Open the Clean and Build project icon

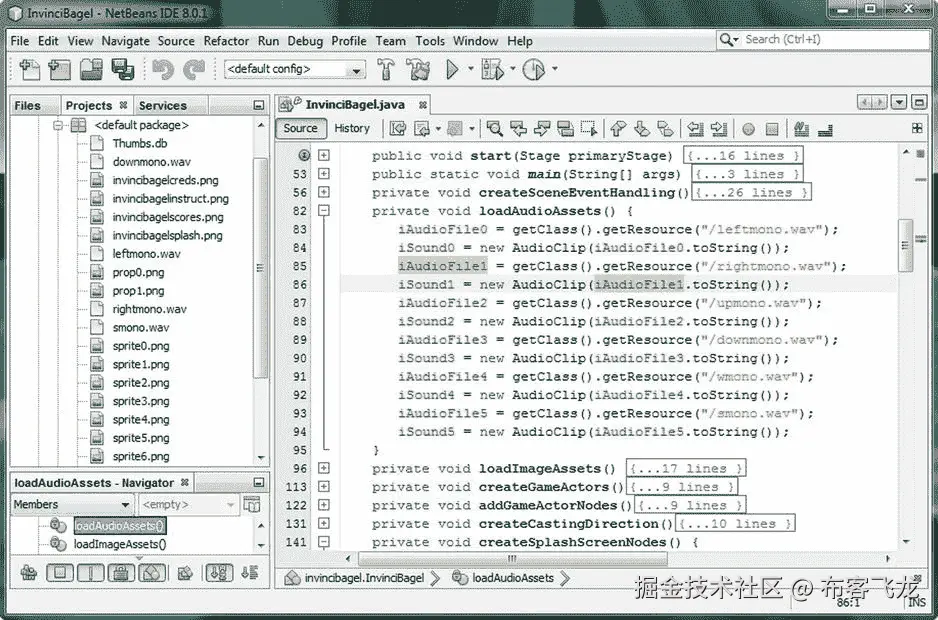click(x=419, y=70)
